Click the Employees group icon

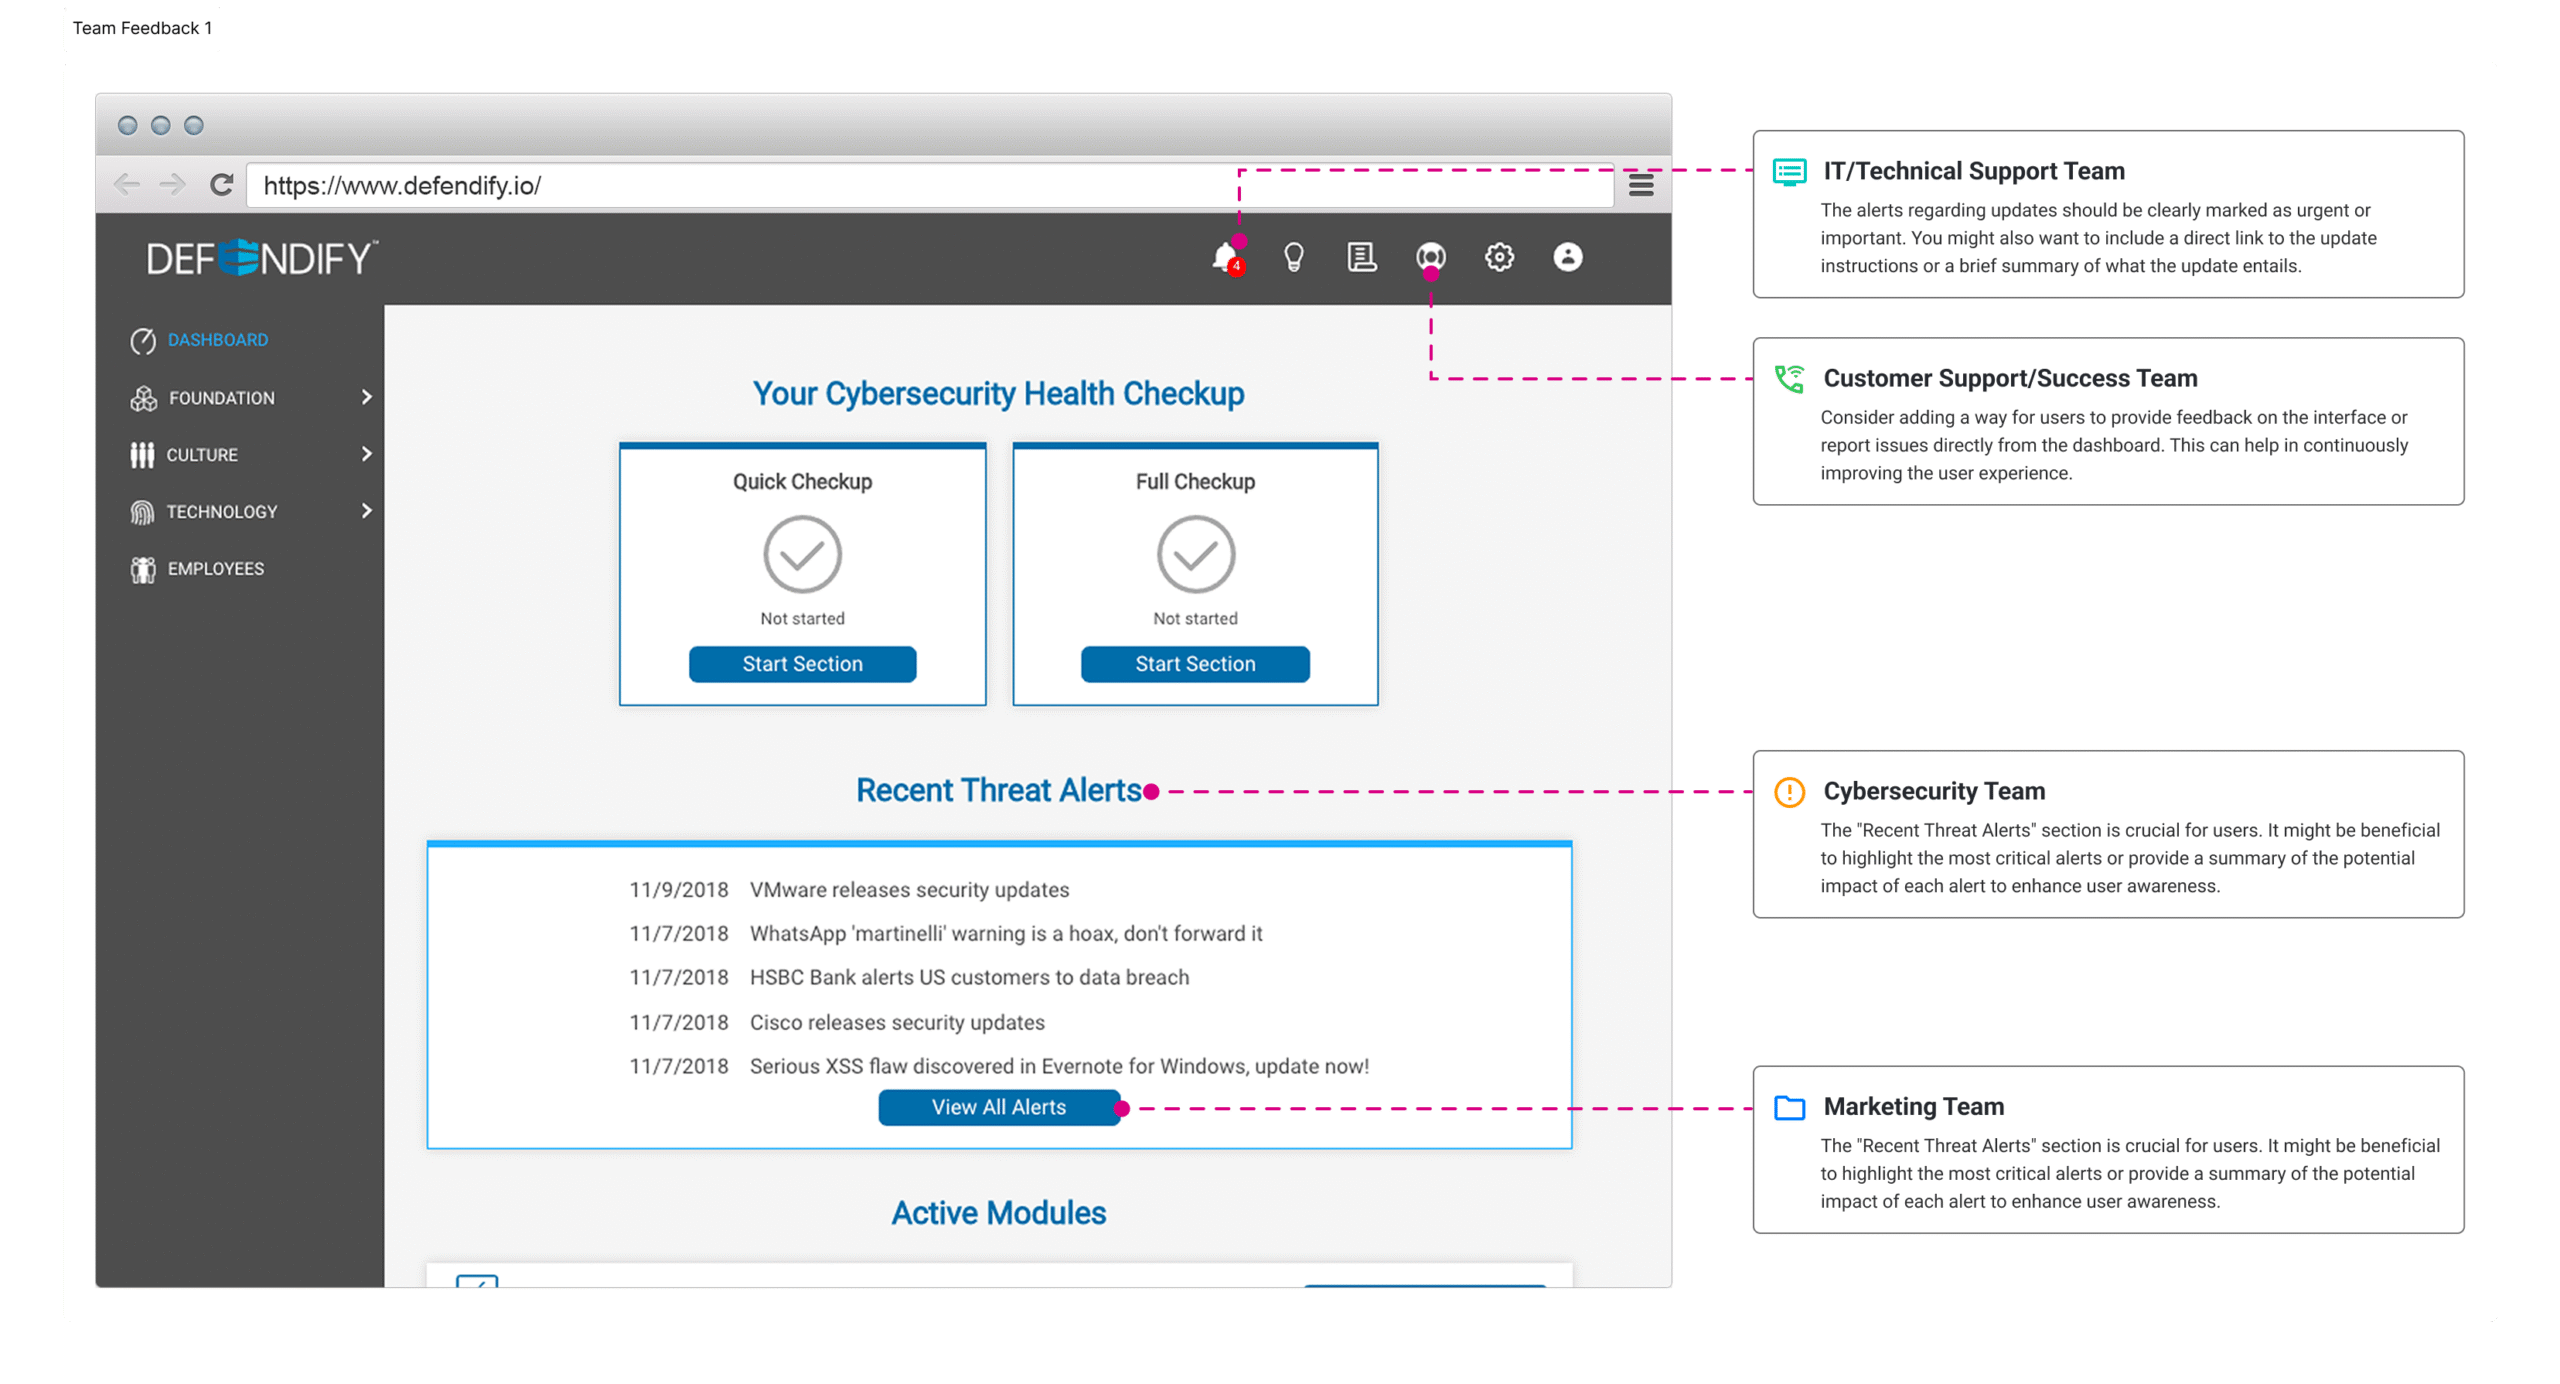(143, 569)
